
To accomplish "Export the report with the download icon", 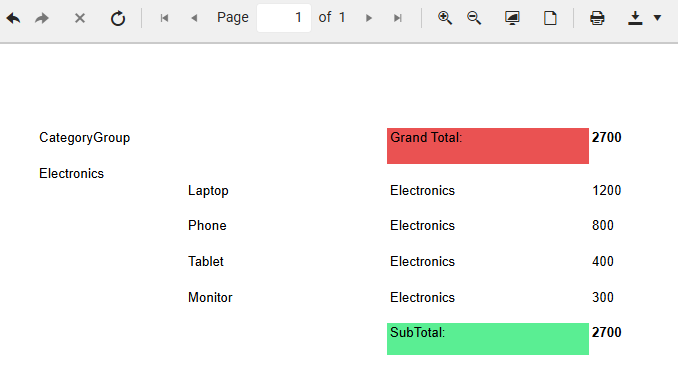I will click(x=635, y=18).
